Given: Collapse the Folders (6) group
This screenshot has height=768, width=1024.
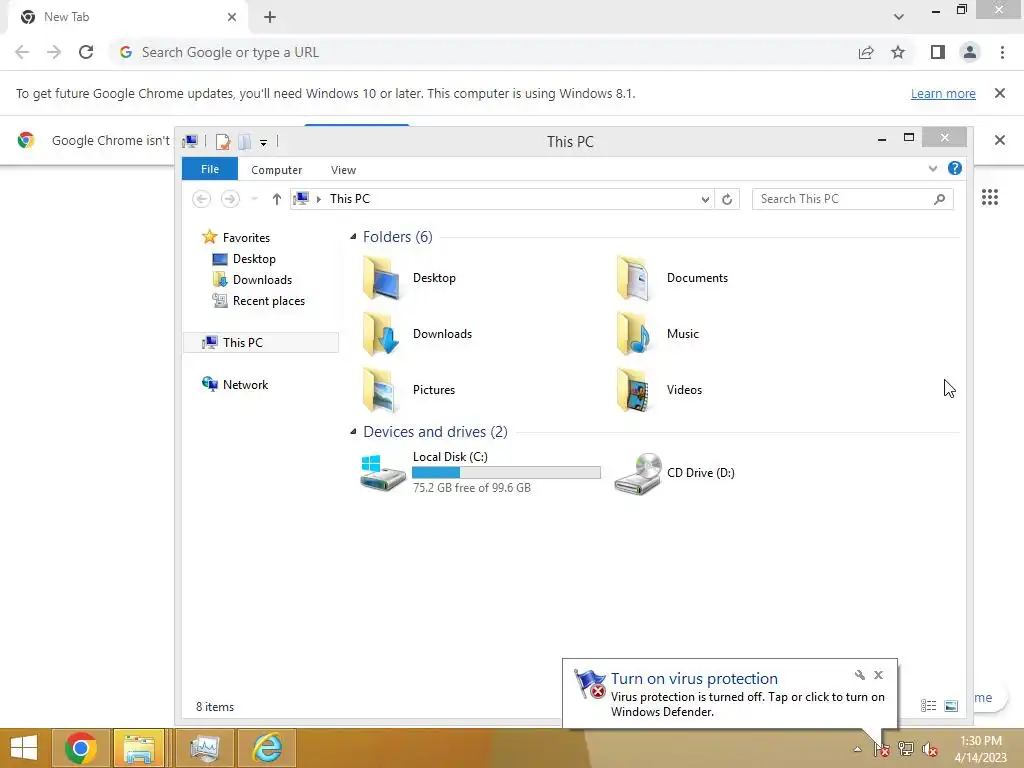Looking at the screenshot, I should pyautogui.click(x=353, y=236).
